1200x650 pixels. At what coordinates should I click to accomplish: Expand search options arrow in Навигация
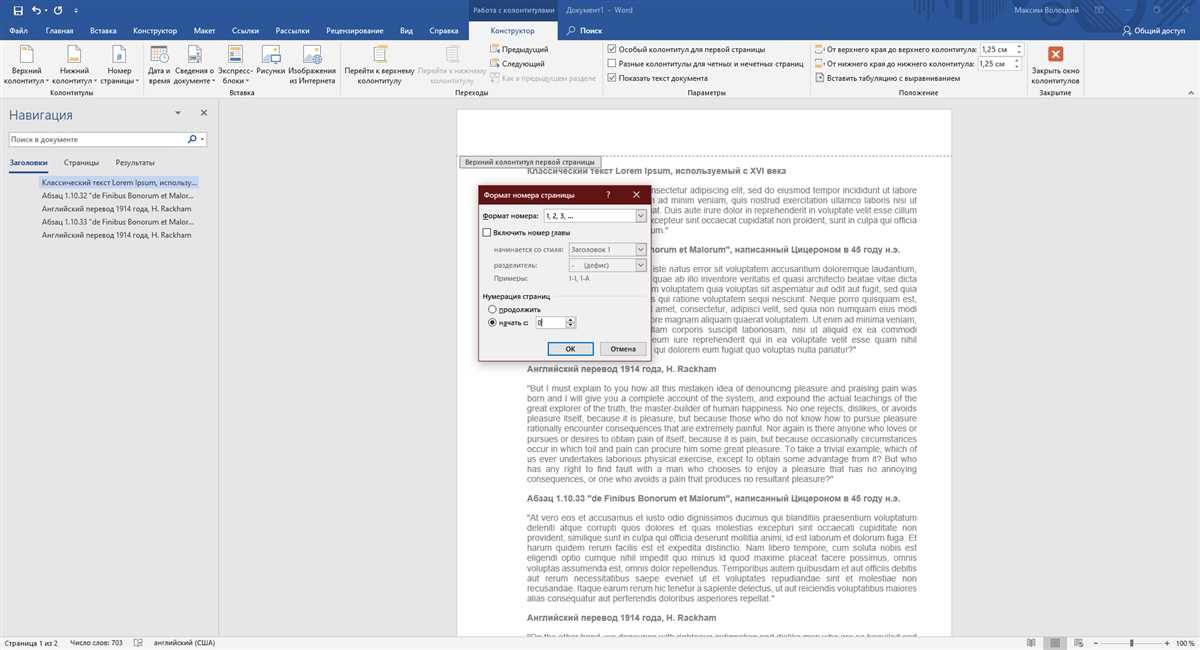point(203,140)
